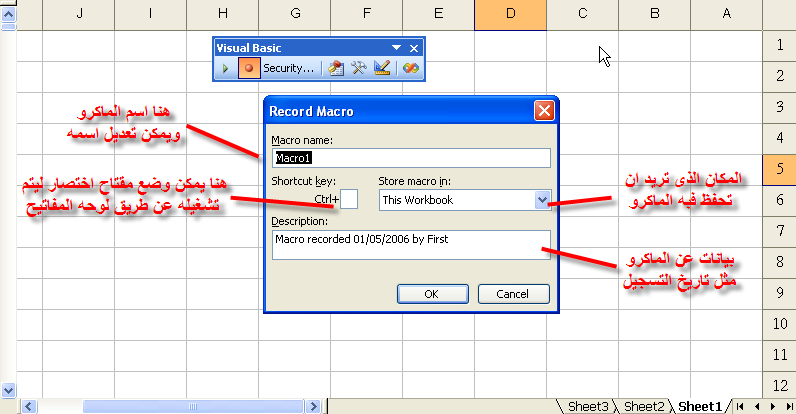The width and height of the screenshot is (796, 414).
Task: Select row 10 header
Action: (x=779, y=324)
